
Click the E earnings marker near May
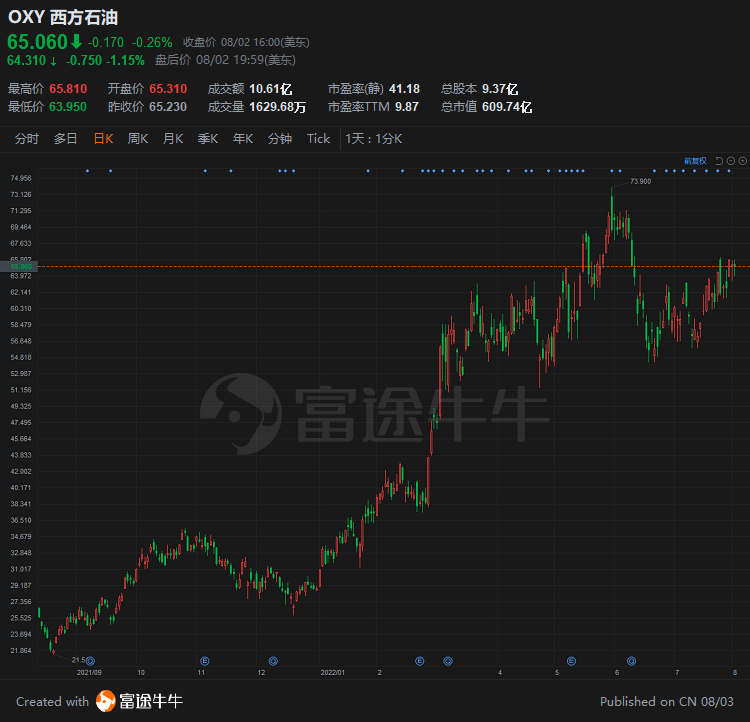pyautogui.click(x=571, y=660)
